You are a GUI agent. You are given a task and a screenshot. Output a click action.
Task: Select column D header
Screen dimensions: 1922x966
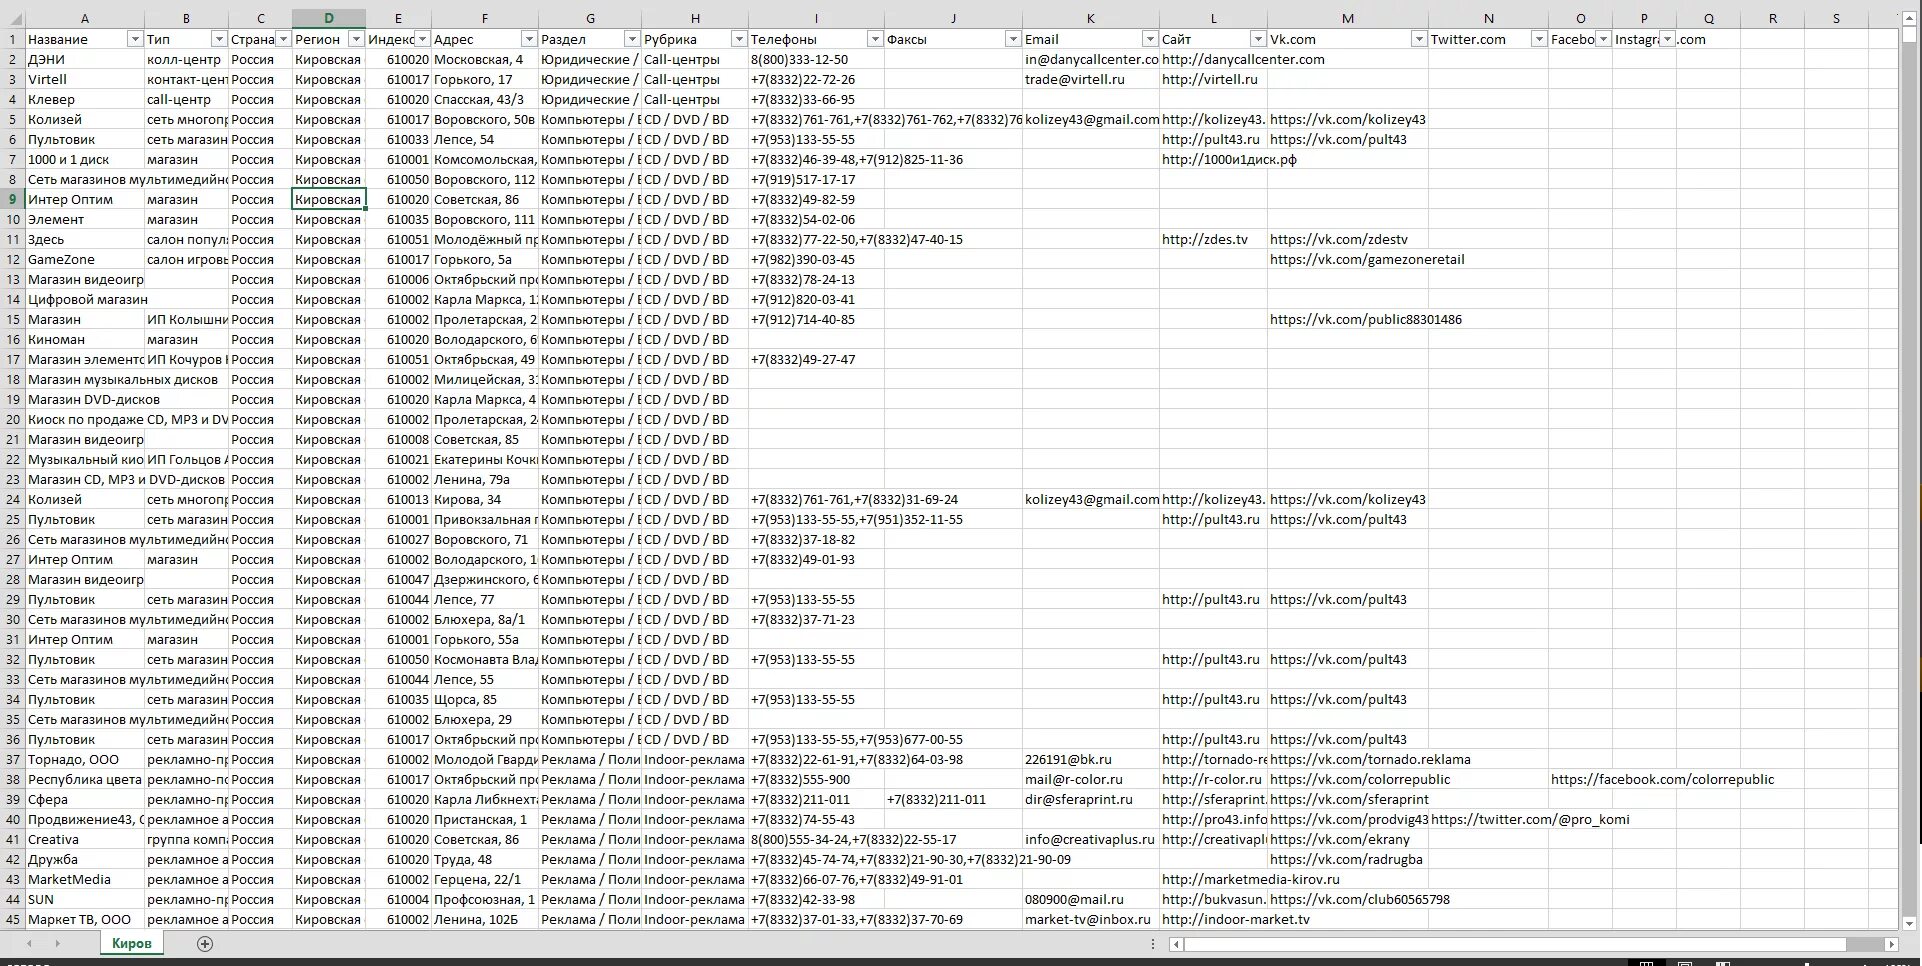[x=329, y=19]
